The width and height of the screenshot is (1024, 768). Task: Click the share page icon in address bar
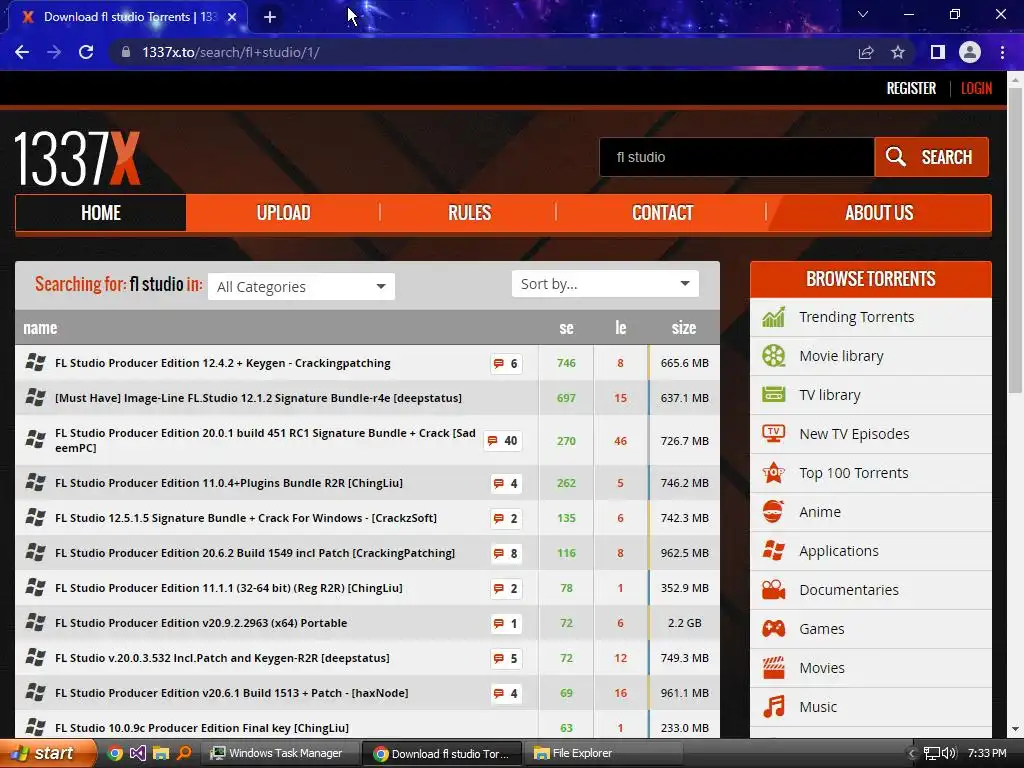tap(866, 52)
